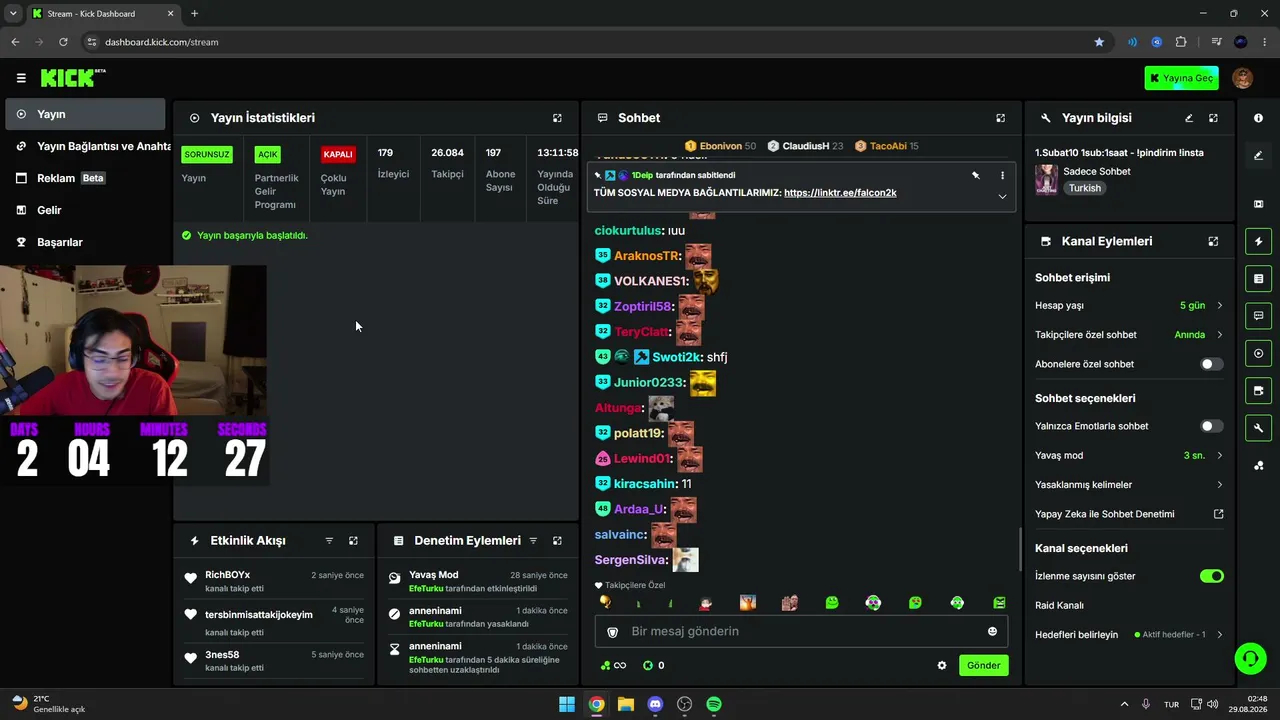Open File Explorer from the taskbar
Image resolution: width=1280 pixels, height=720 pixels.
coord(625,704)
